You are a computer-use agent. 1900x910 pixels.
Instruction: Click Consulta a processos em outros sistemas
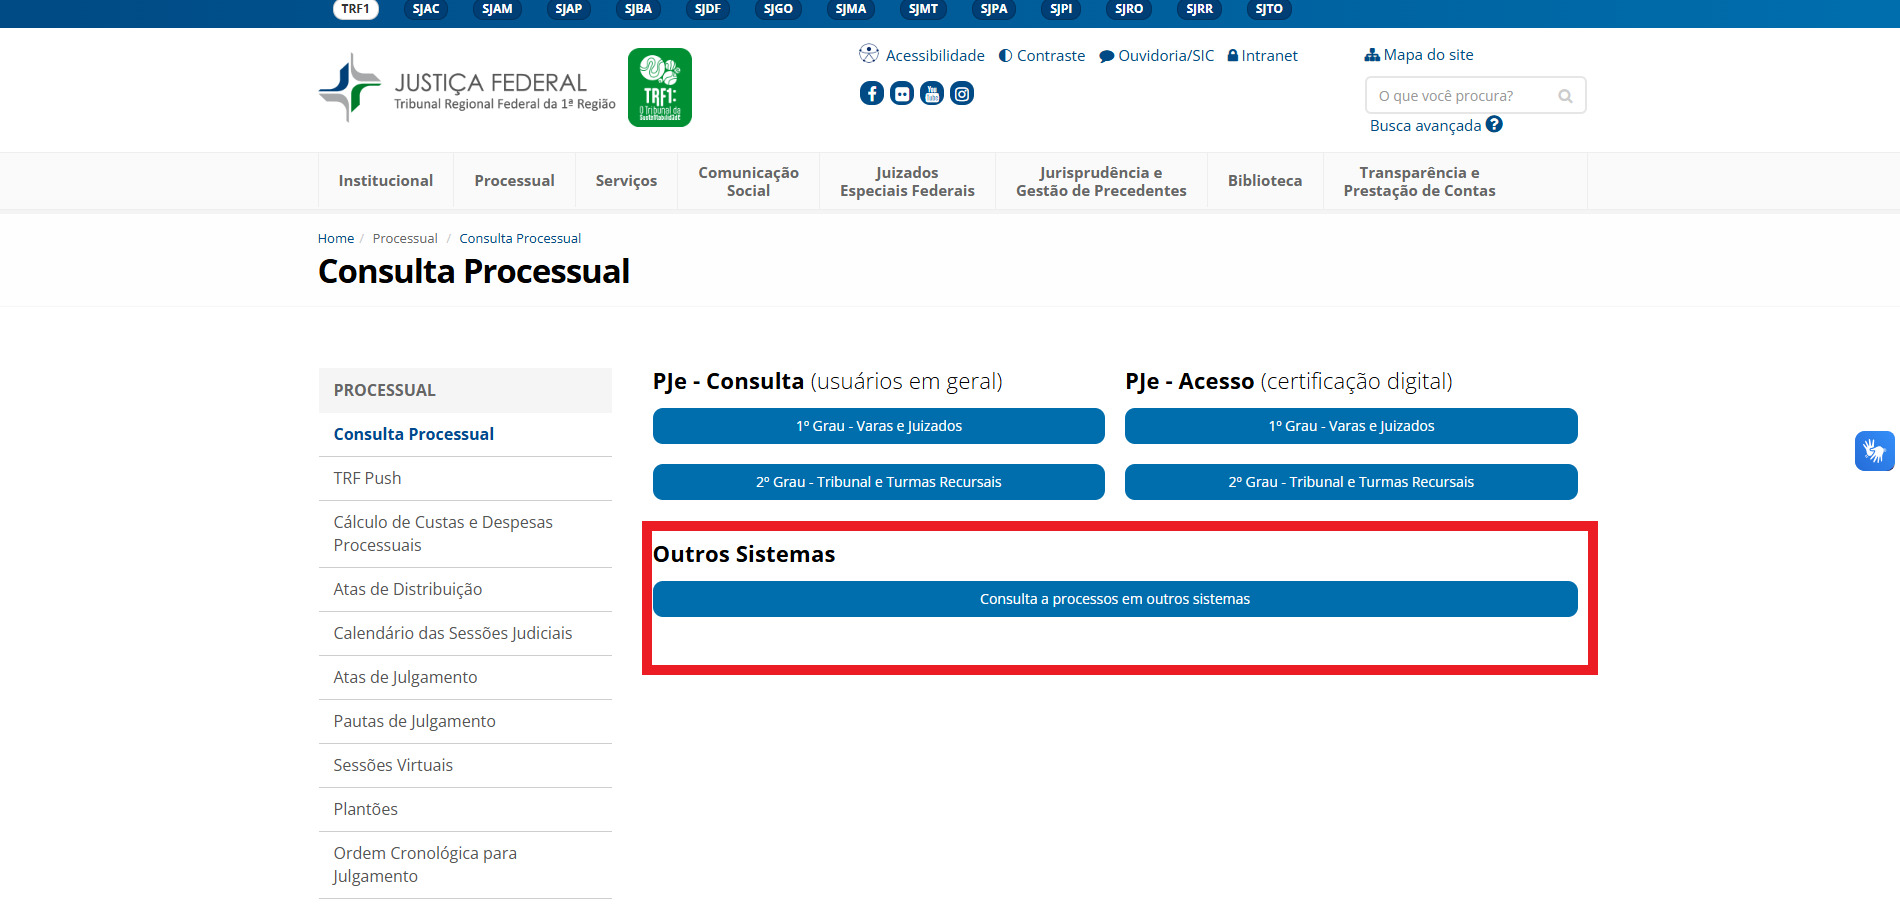[x=1114, y=599]
